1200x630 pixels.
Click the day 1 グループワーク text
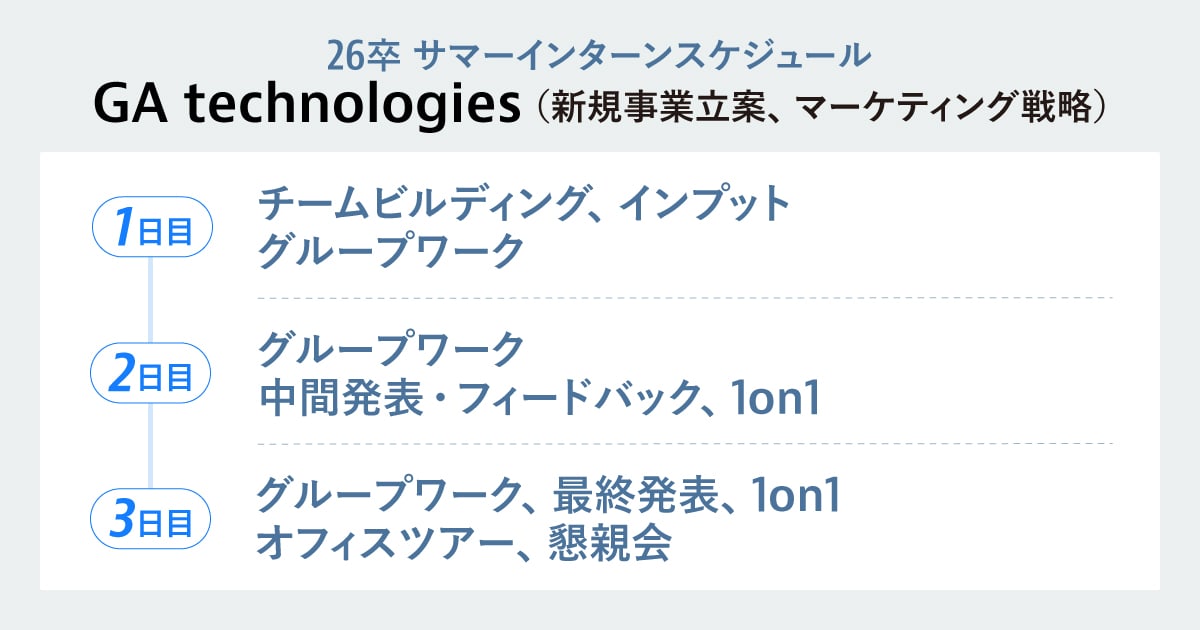pos(391,250)
